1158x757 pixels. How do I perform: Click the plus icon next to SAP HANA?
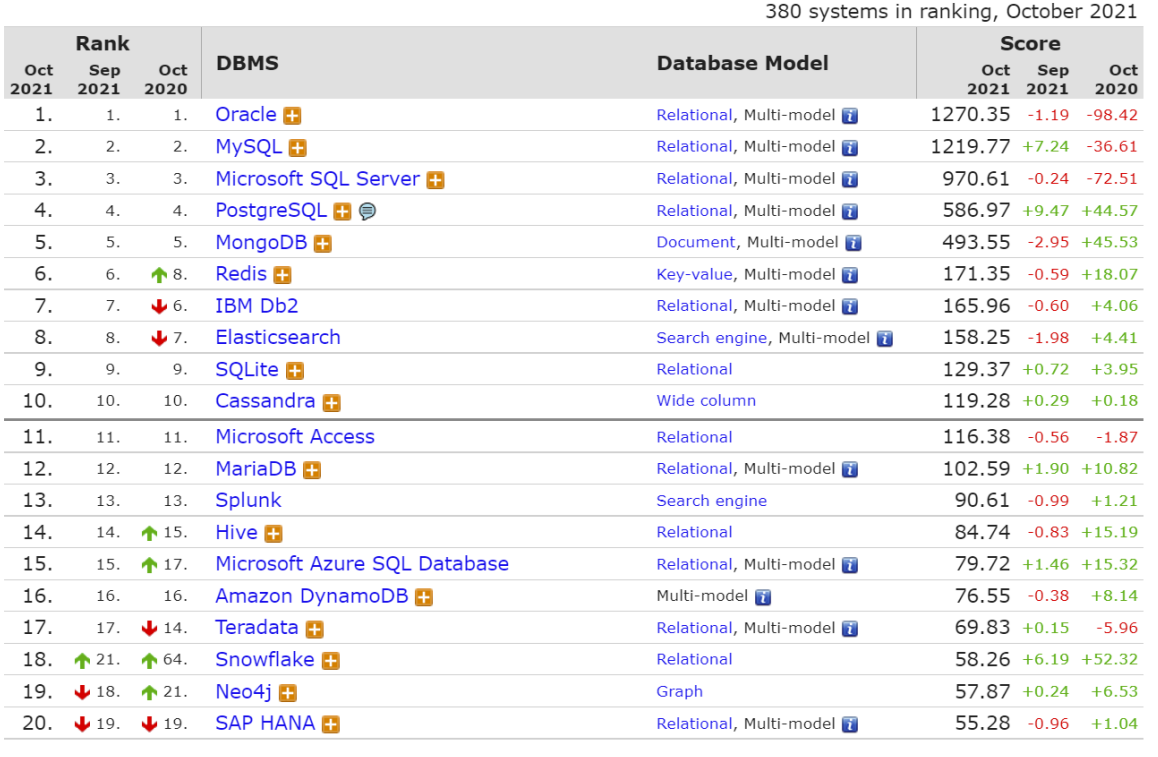click(x=331, y=725)
